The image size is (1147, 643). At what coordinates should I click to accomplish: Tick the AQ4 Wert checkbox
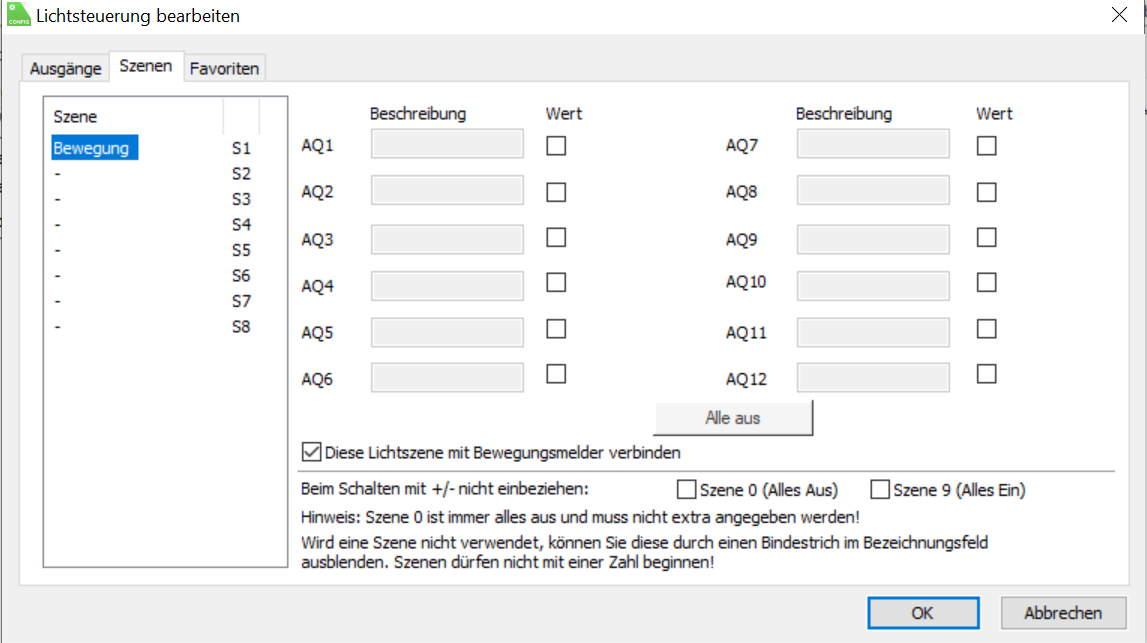coord(556,283)
